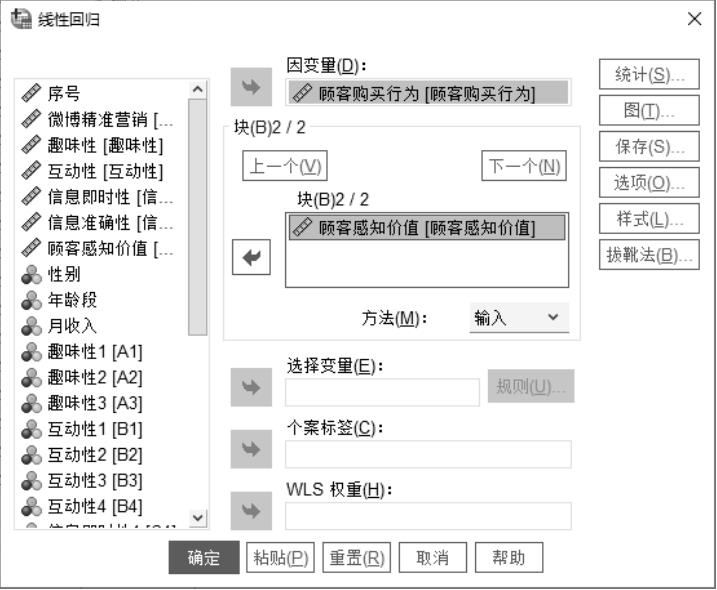Viewport: 717px width, 590px height.
Task: Open the 方法 method dropdown
Action: [519, 317]
